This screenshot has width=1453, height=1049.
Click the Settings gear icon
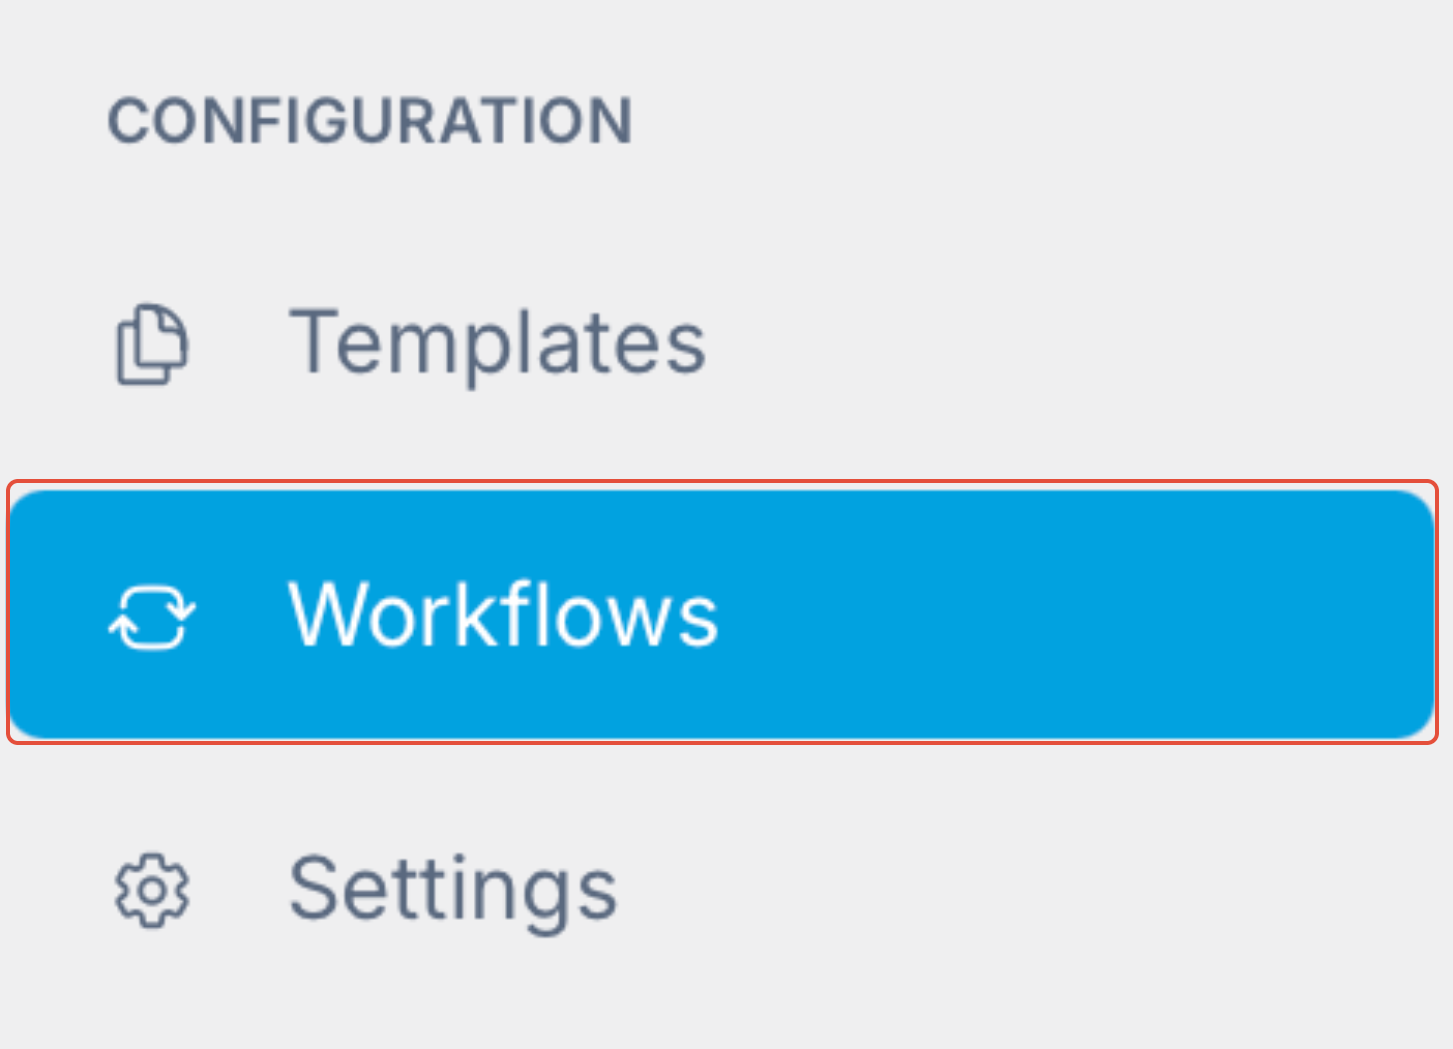click(x=152, y=889)
